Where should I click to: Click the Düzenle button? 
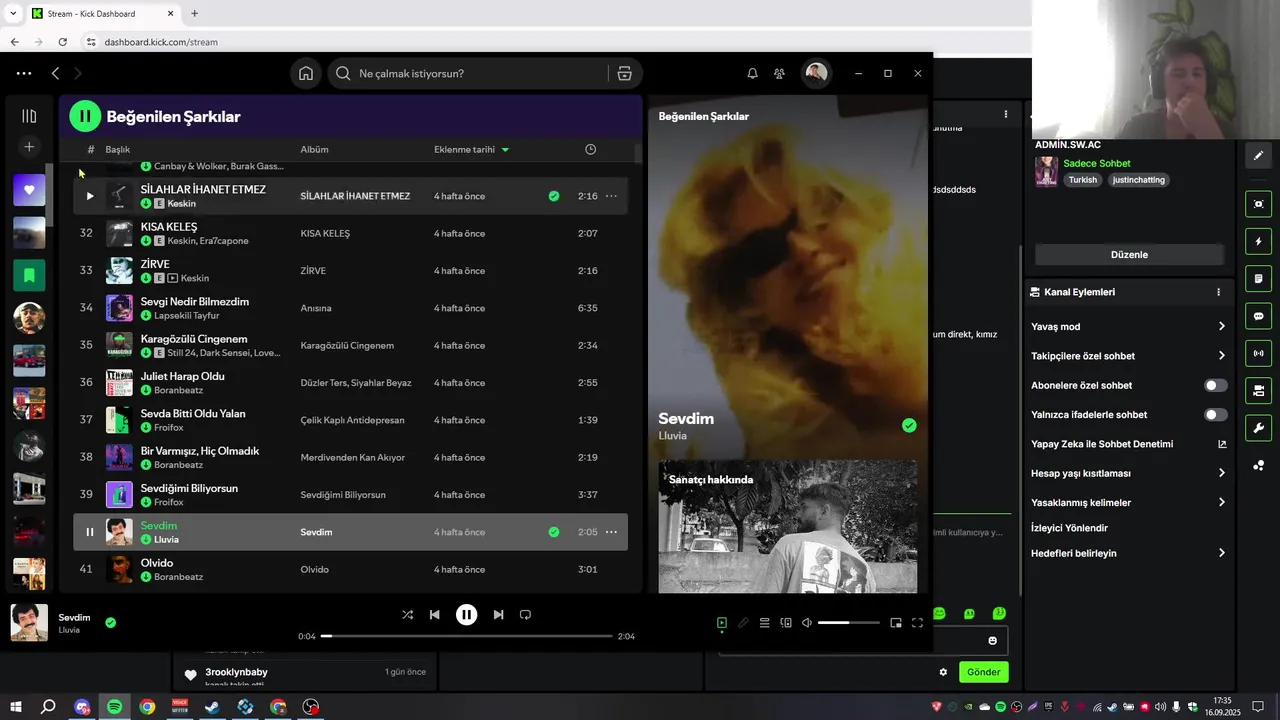1129,254
